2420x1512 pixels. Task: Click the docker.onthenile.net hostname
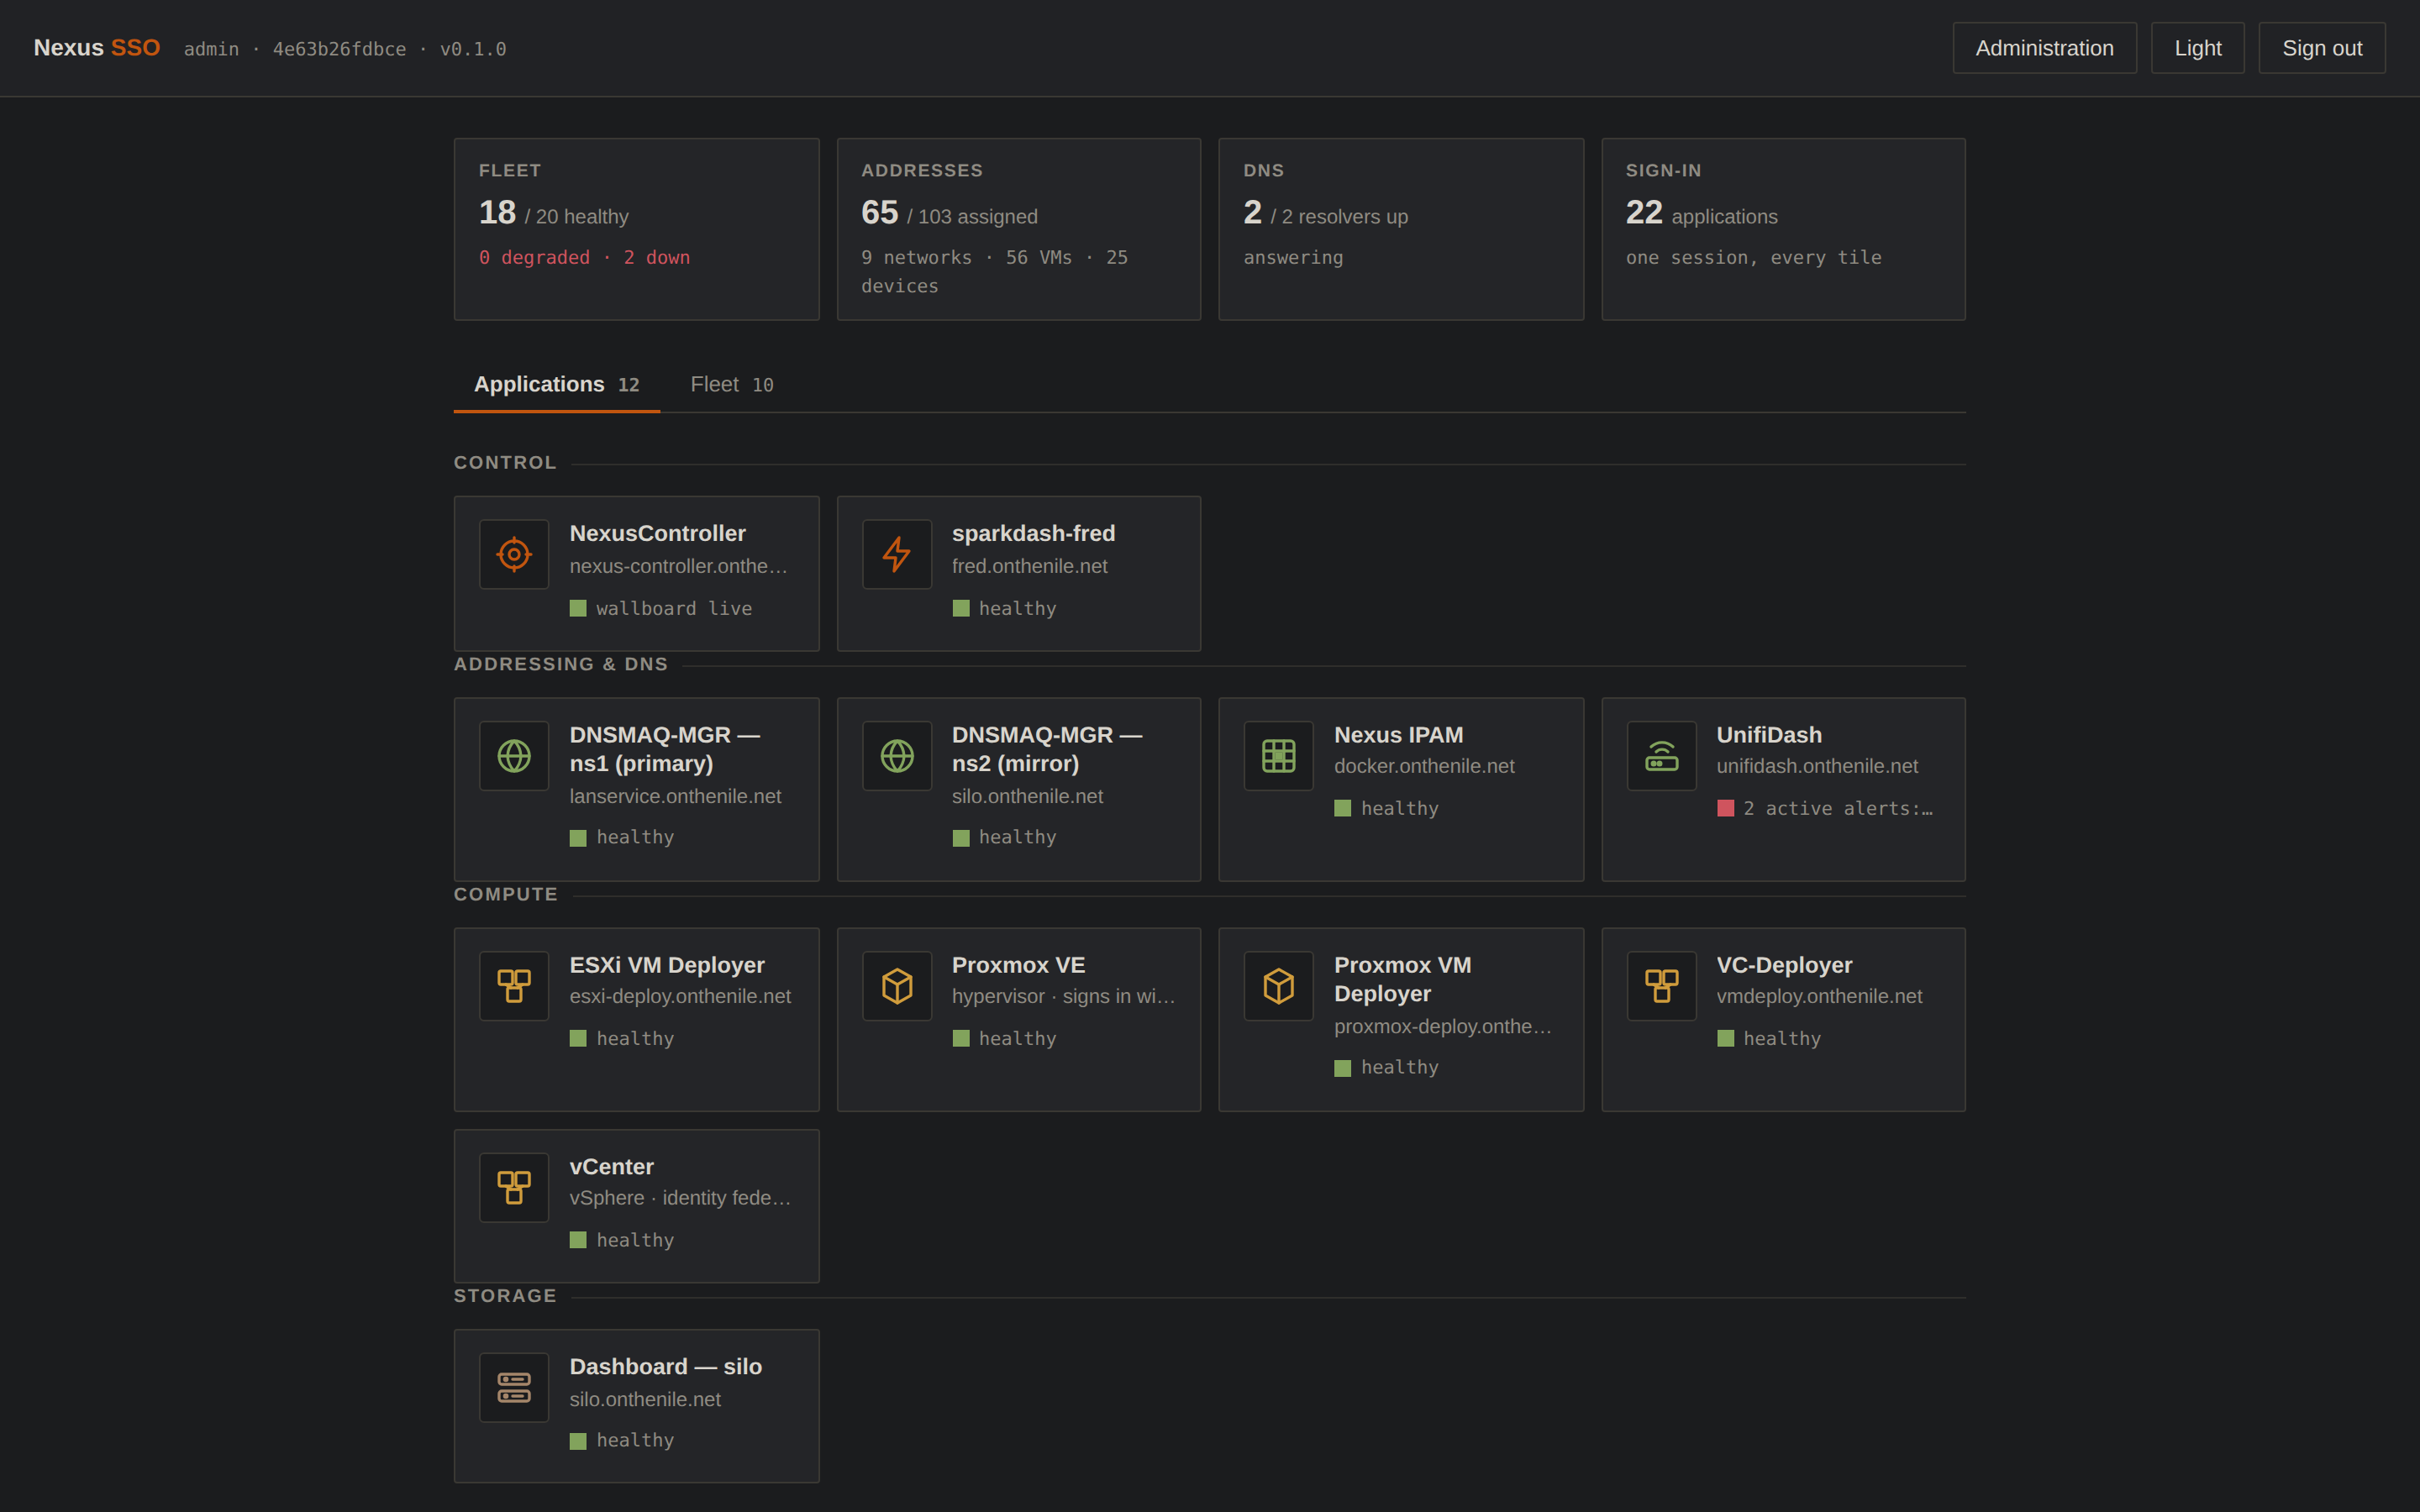(x=1424, y=766)
